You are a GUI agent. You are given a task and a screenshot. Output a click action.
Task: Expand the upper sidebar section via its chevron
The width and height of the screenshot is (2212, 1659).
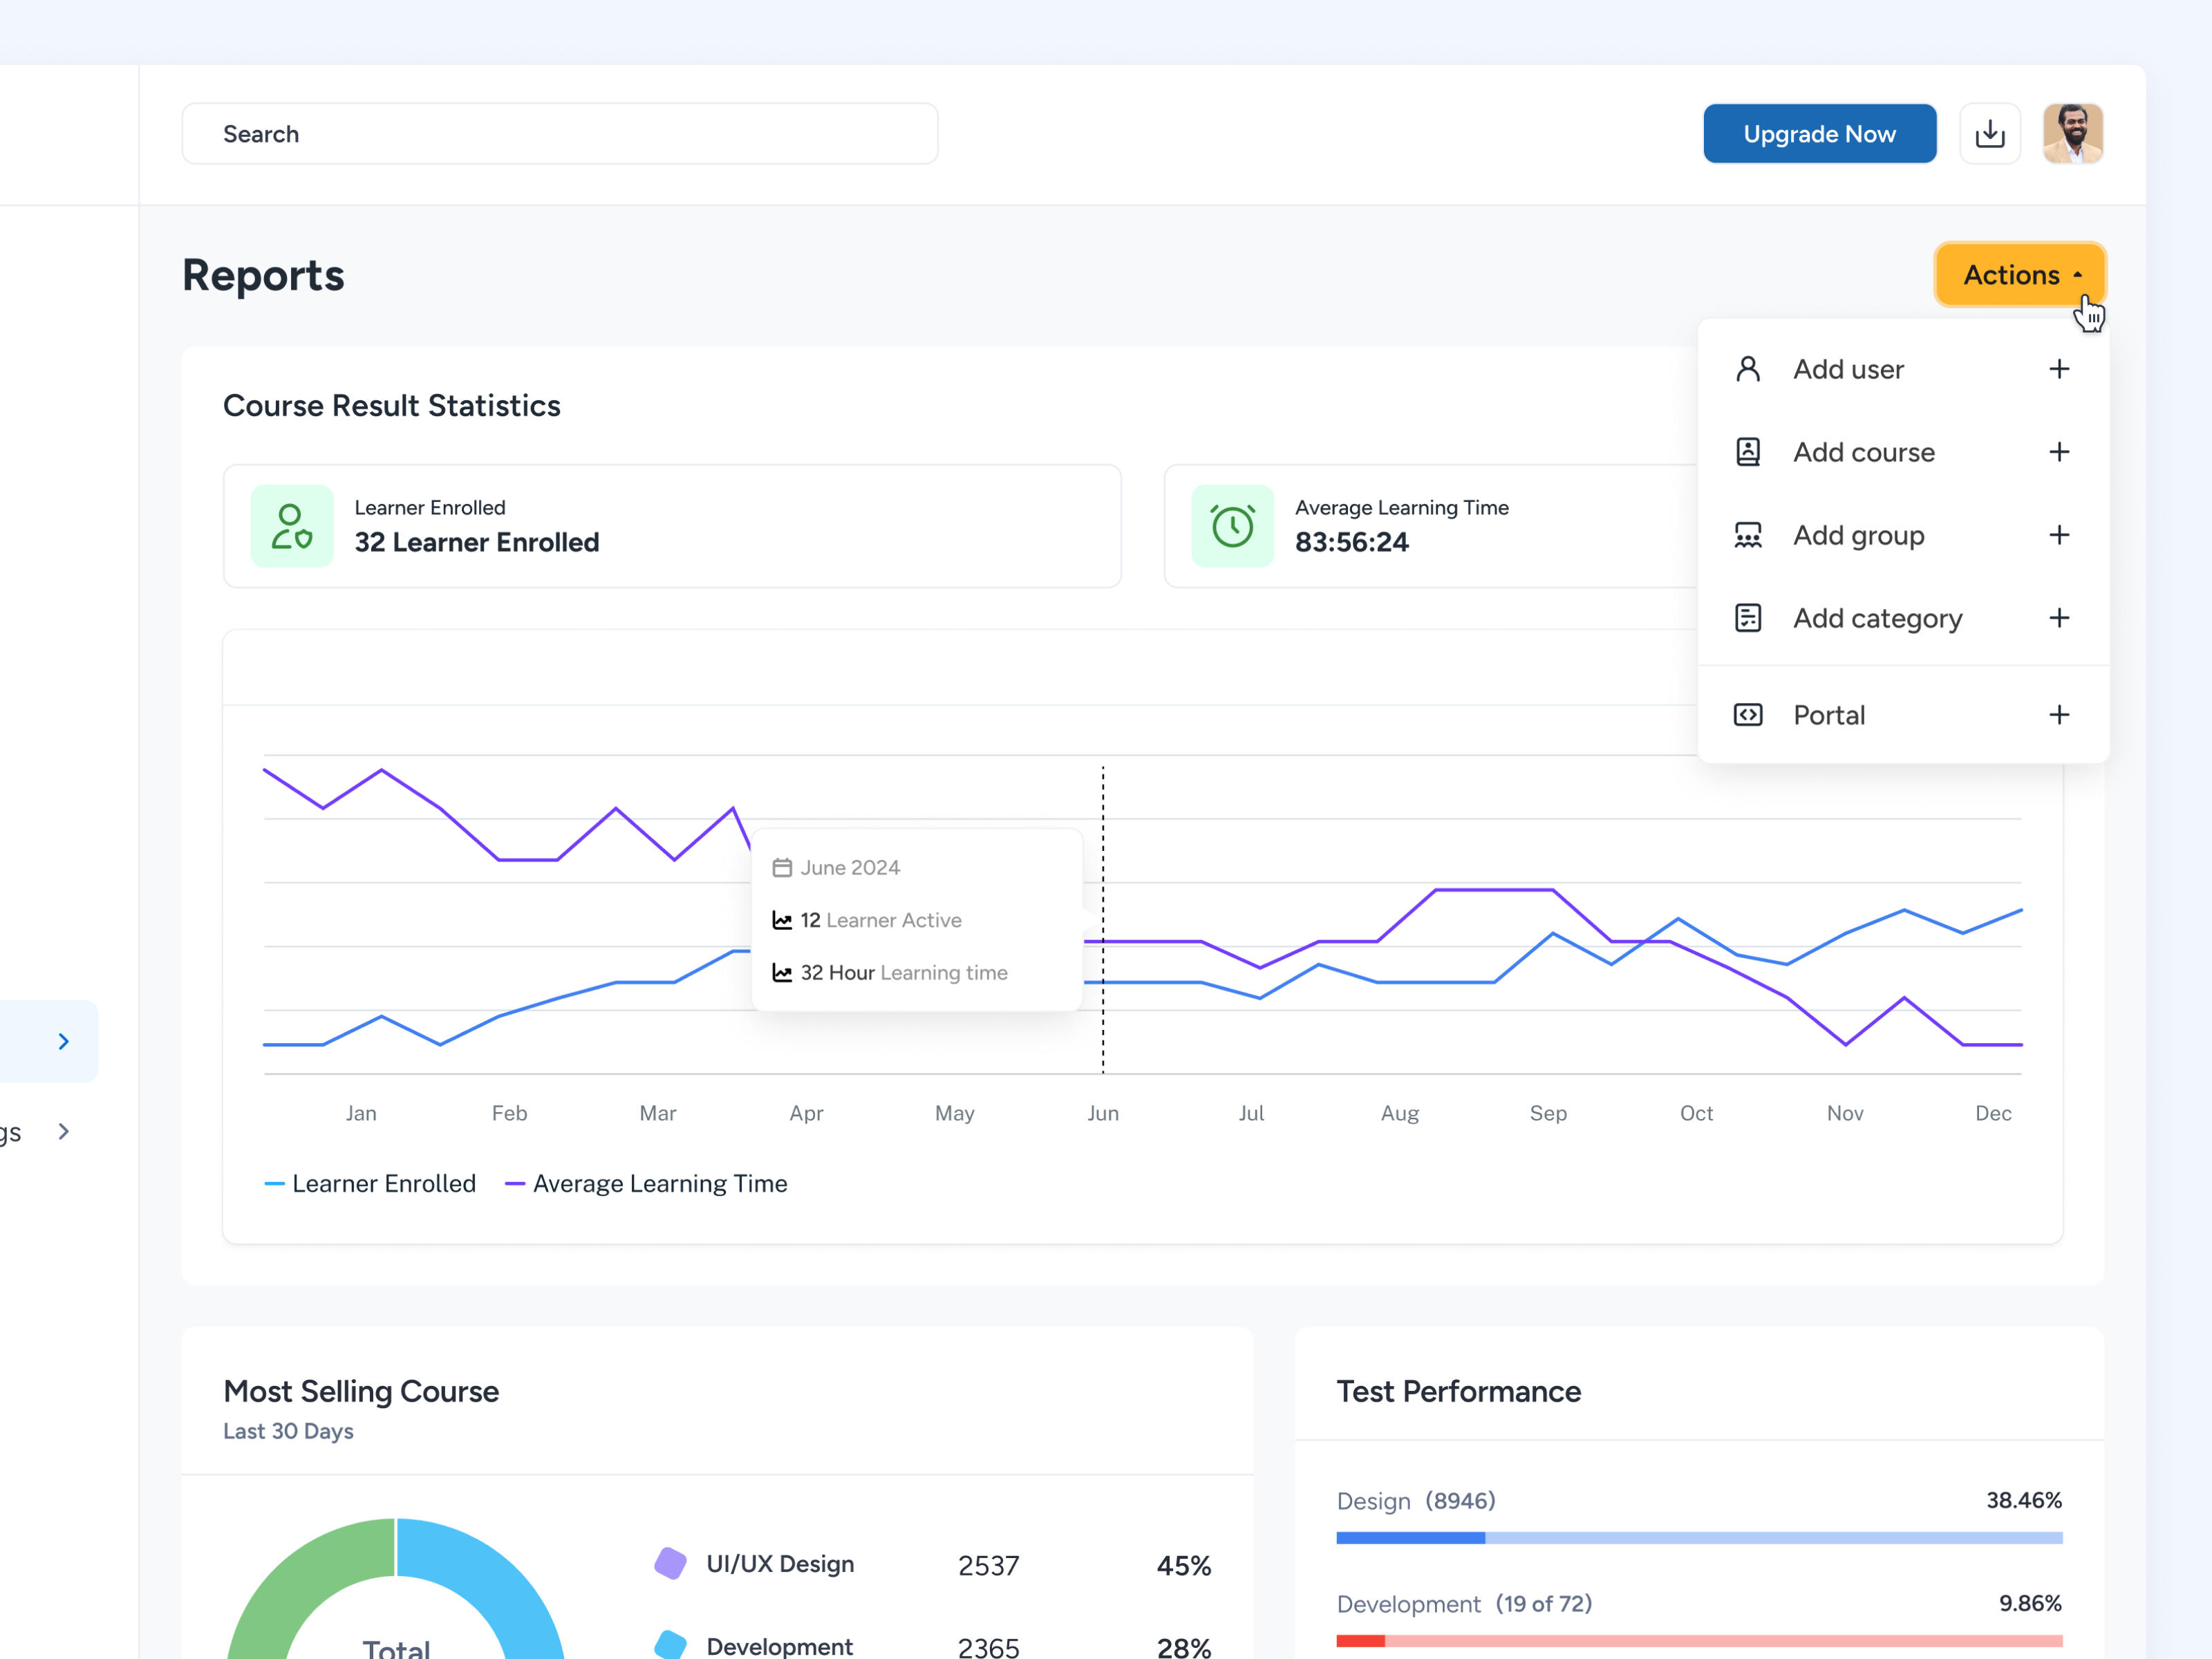point(64,1040)
